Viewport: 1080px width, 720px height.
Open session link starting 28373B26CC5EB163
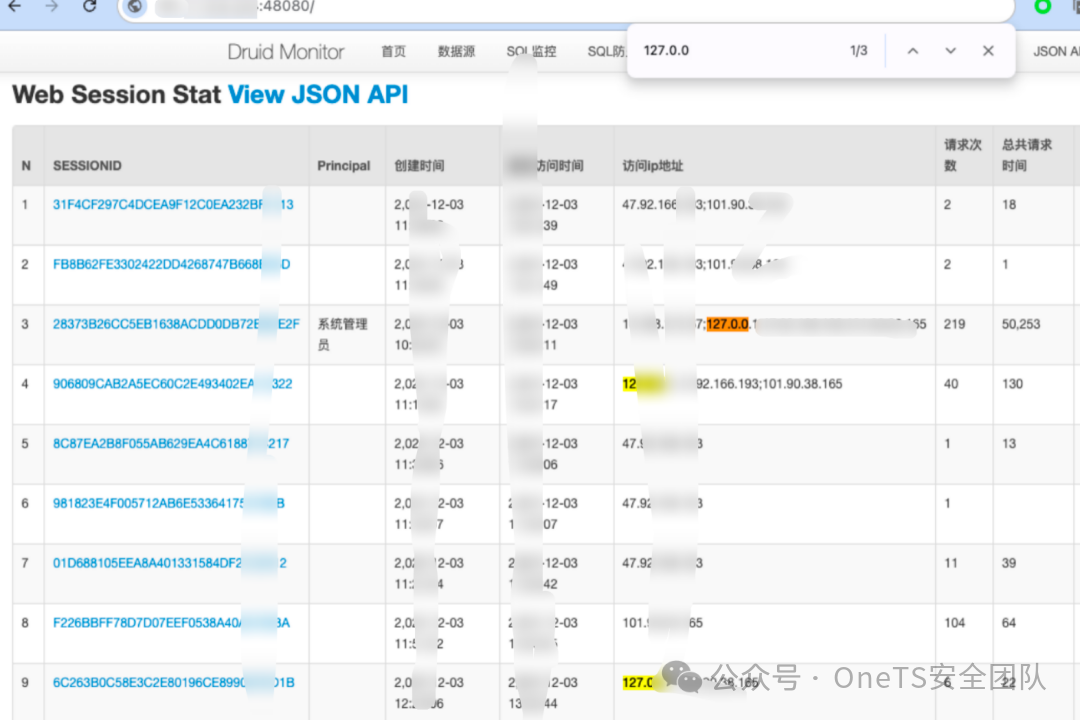point(176,325)
